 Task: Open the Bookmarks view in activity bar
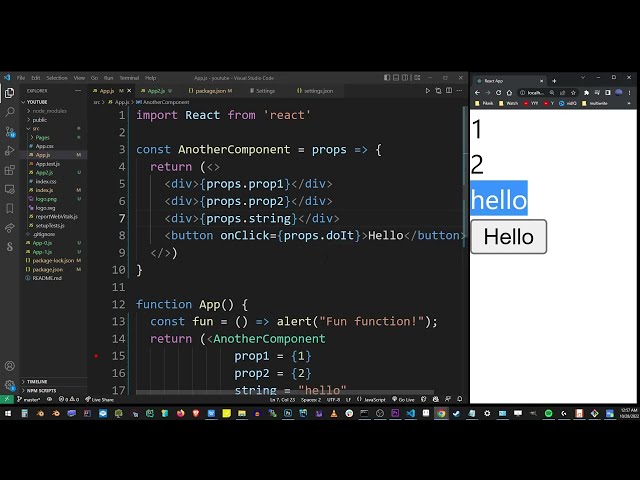click(9, 209)
